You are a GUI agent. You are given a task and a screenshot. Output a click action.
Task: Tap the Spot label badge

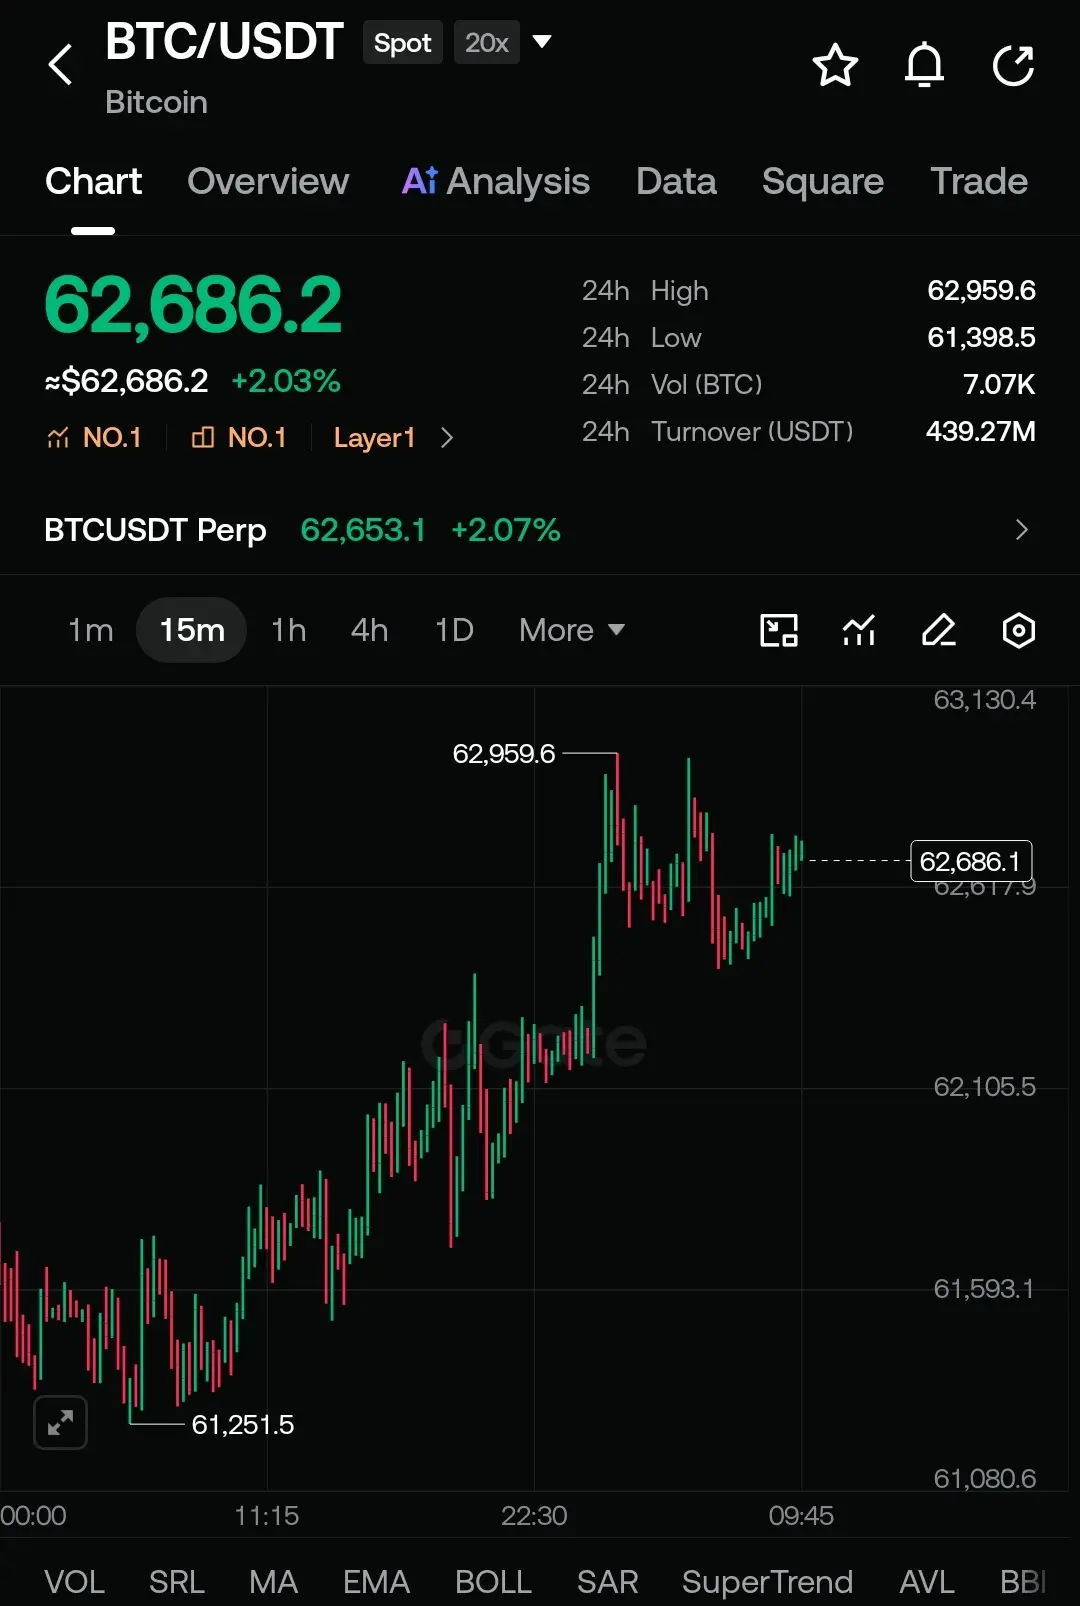(403, 42)
